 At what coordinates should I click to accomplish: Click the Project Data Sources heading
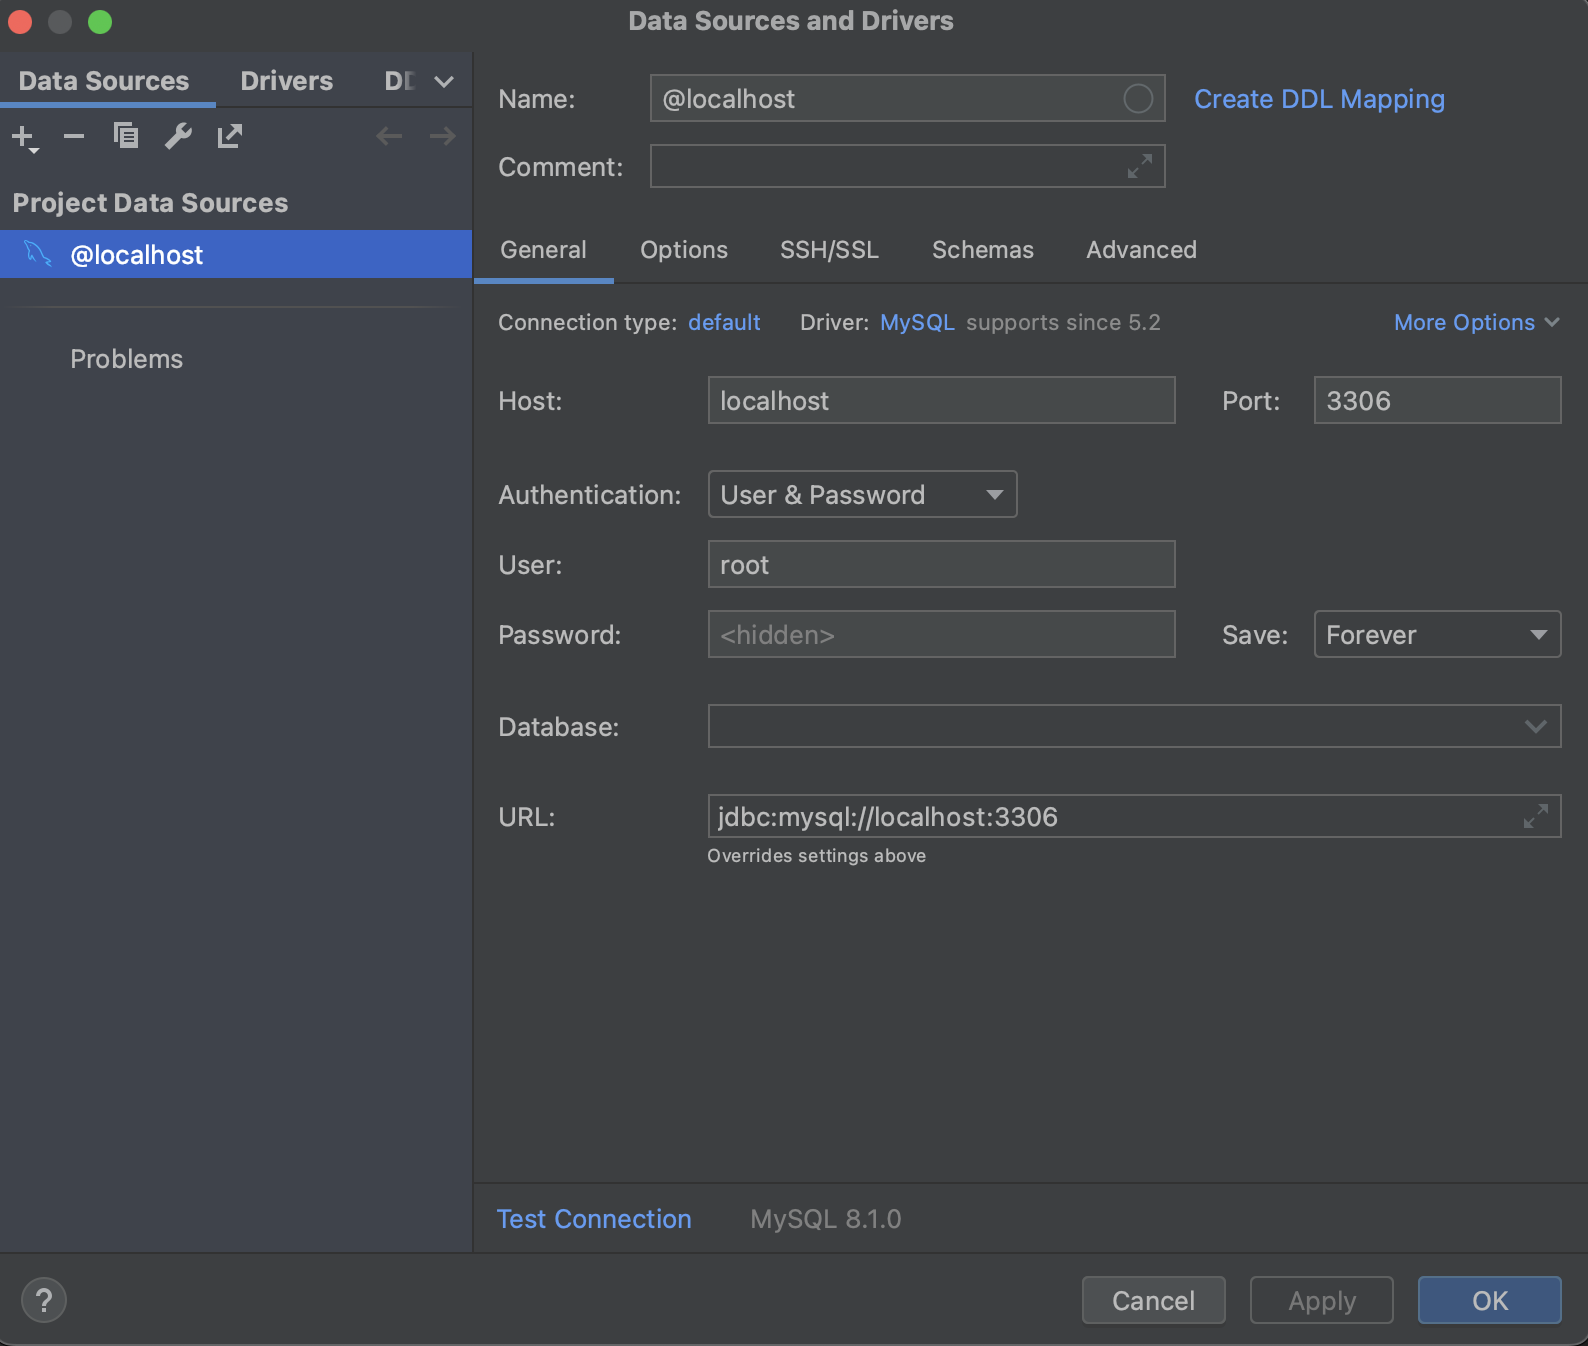click(150, 203)
